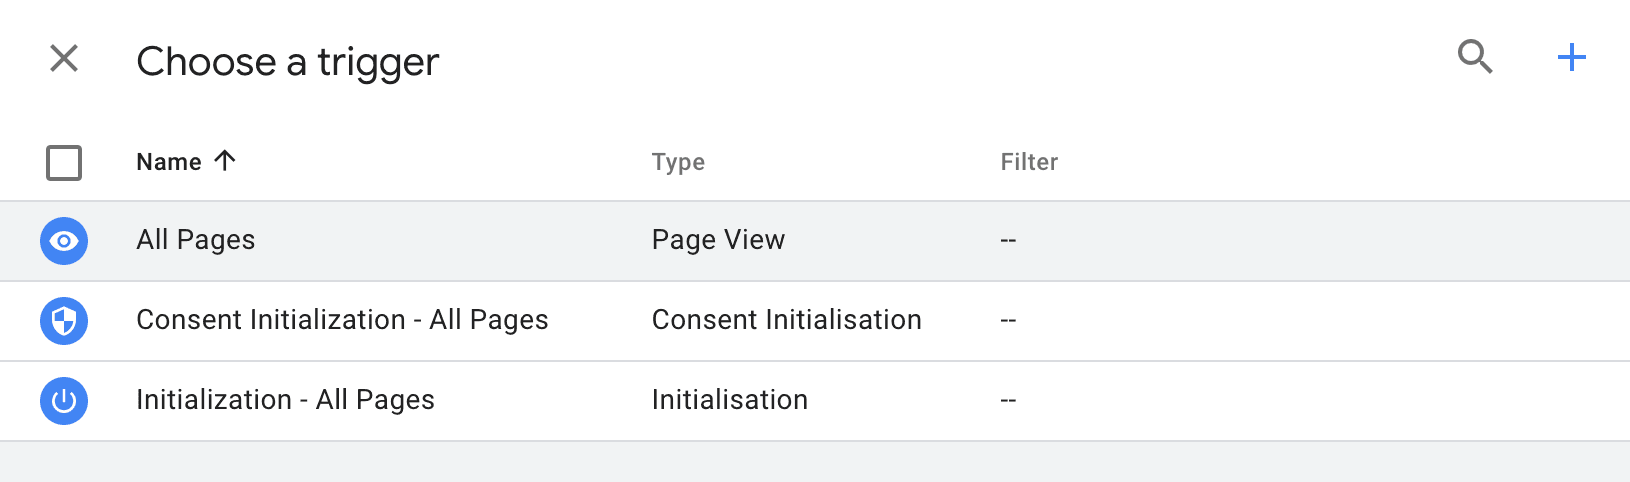Click the filter dash in All Pages row

click(1008, 241)
